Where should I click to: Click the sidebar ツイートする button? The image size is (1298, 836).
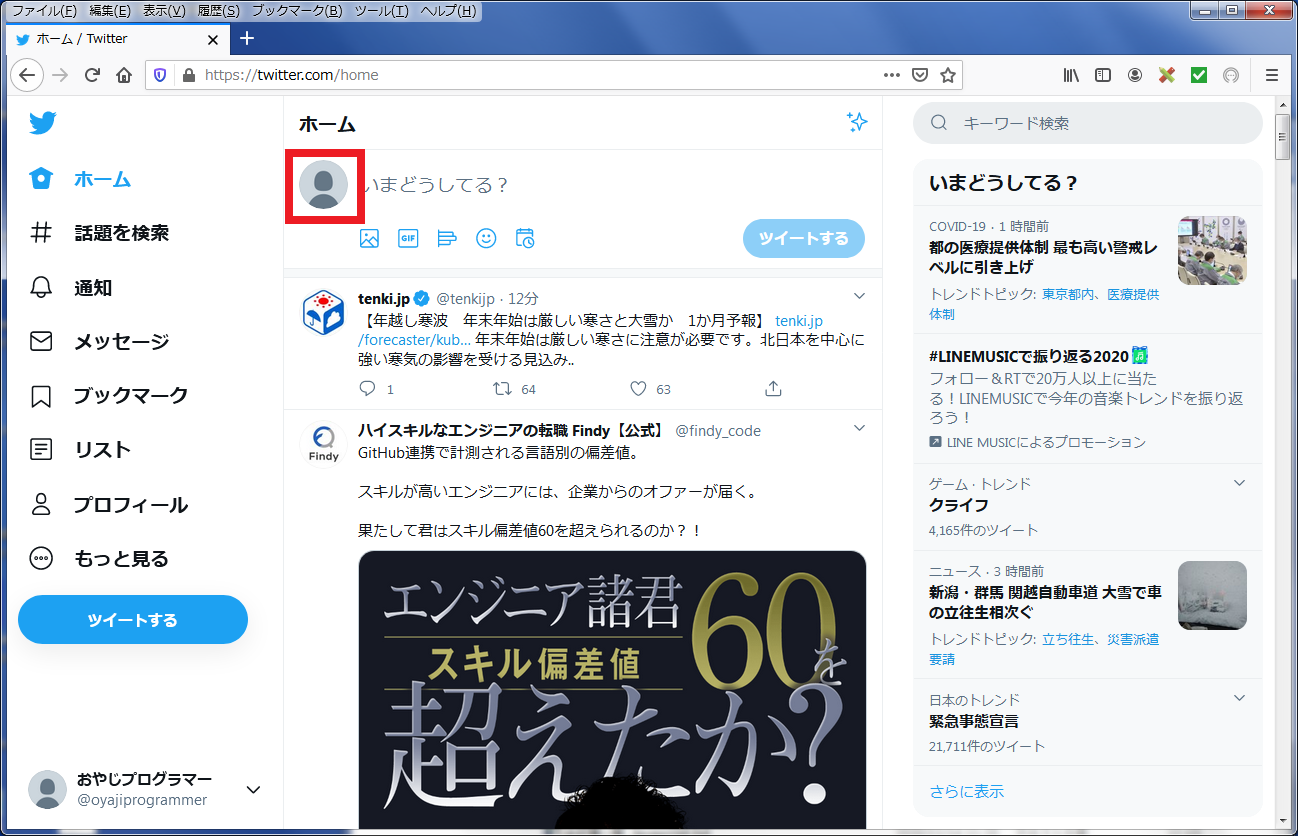point(133,620)
